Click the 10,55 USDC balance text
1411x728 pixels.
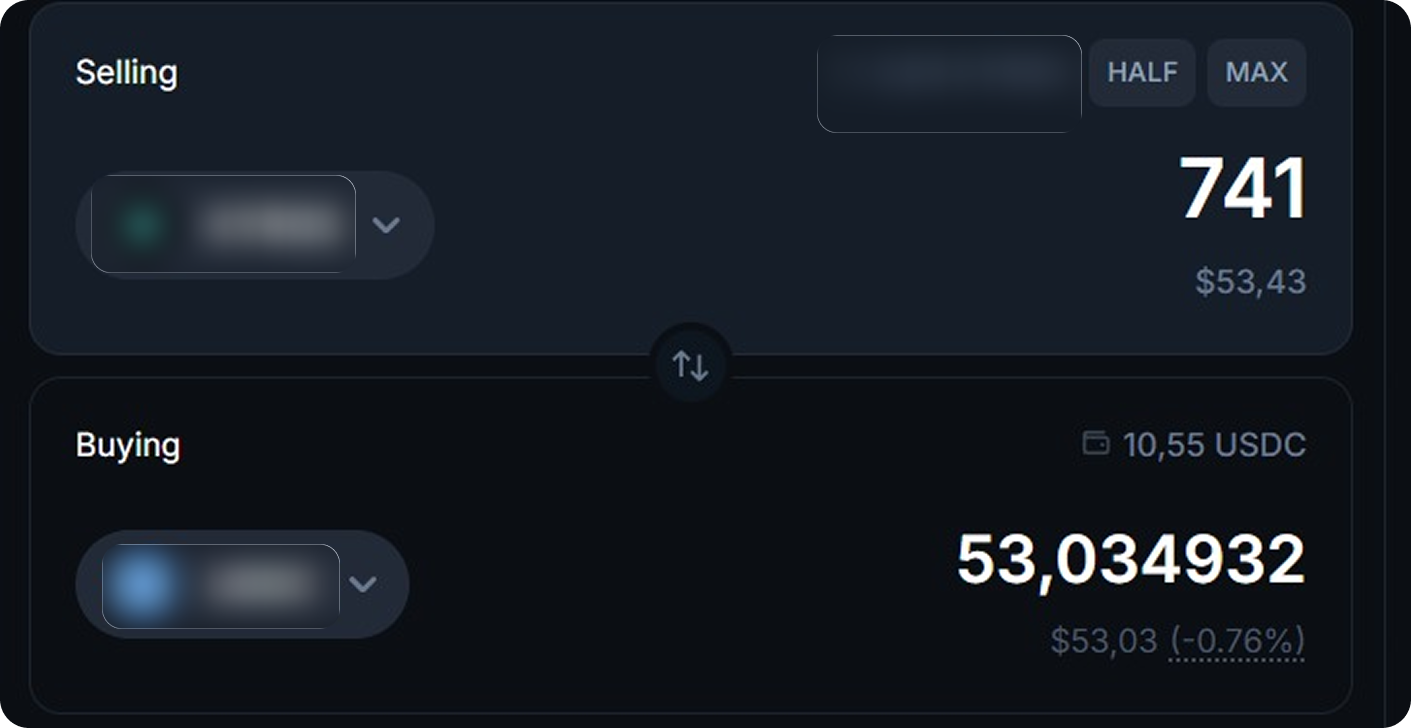tap(1213, 445)
